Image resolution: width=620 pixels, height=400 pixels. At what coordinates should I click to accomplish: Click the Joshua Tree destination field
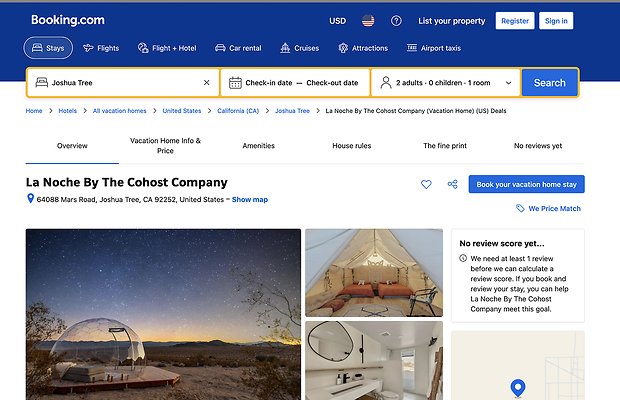(x=120, y=83)
